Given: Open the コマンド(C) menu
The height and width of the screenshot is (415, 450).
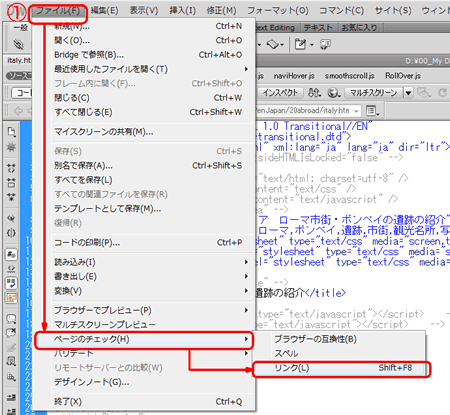Looking at the screenshot, I should click(342, 11).
